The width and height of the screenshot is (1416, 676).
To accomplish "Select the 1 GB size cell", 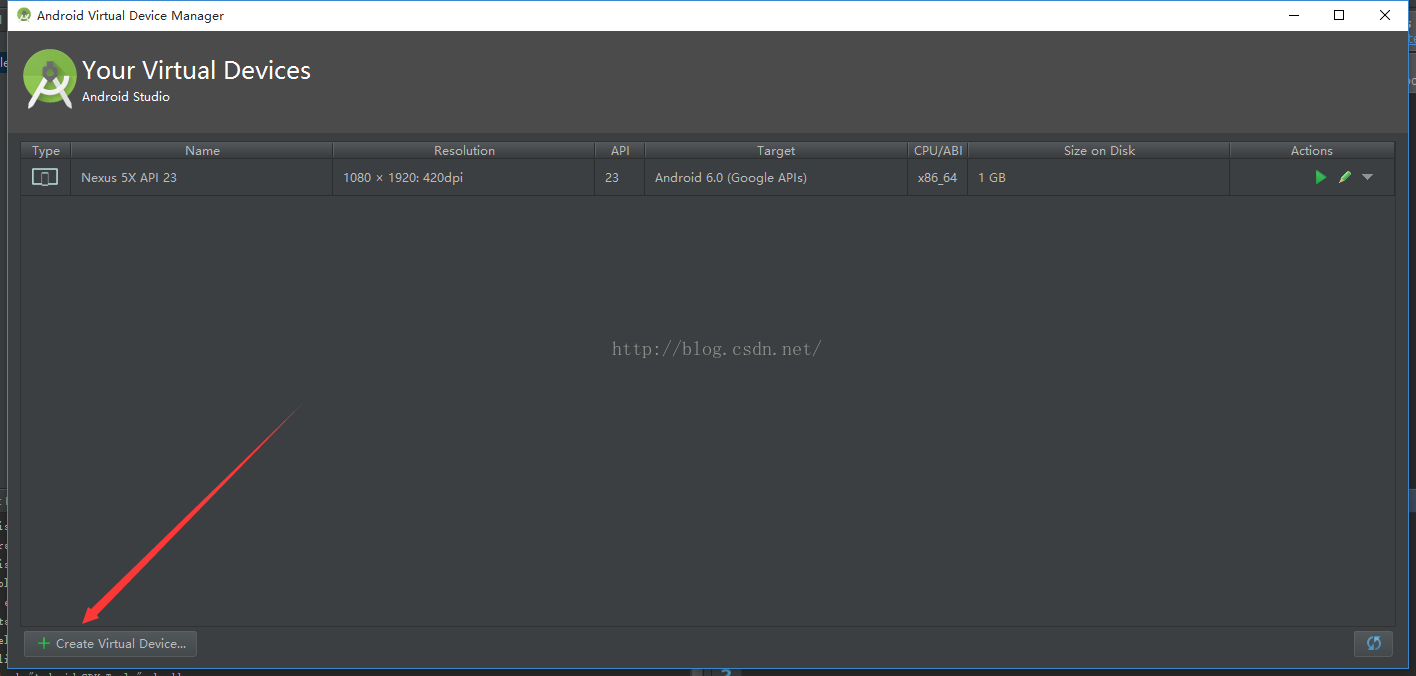I will [x=1099, y=177].
